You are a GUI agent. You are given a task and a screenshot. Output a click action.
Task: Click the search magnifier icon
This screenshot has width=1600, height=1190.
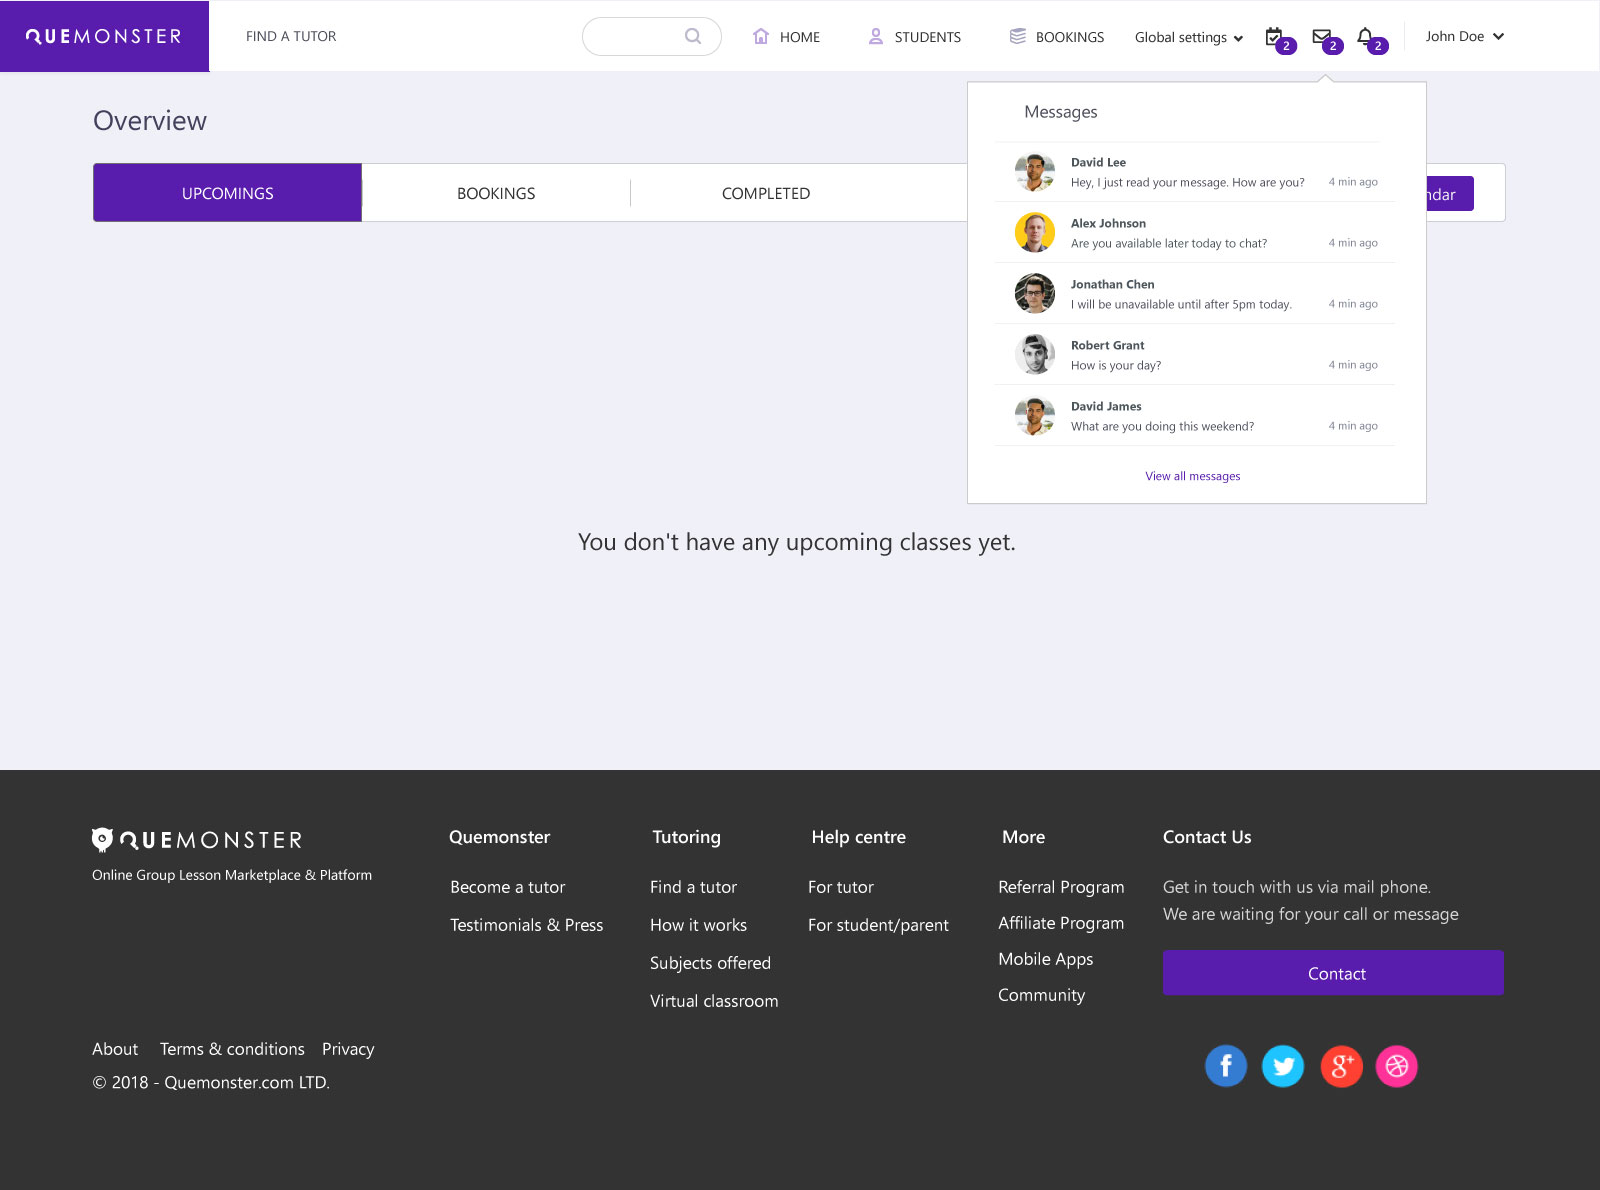point(692,36)
